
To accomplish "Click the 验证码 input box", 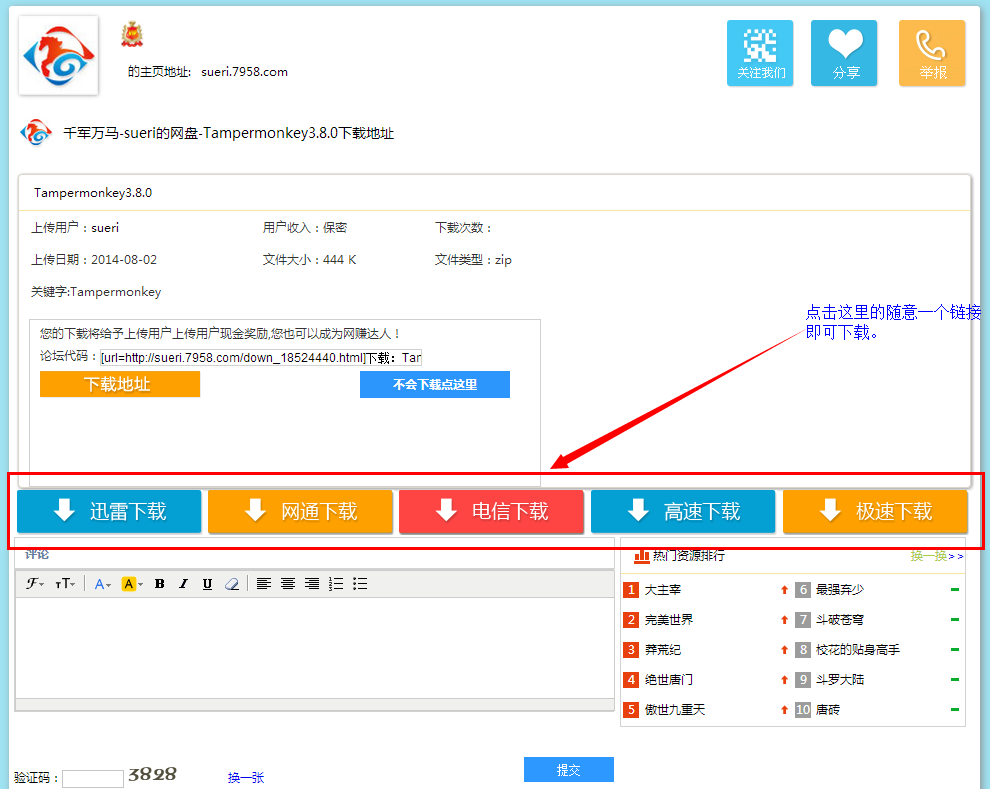I will 93,778.
